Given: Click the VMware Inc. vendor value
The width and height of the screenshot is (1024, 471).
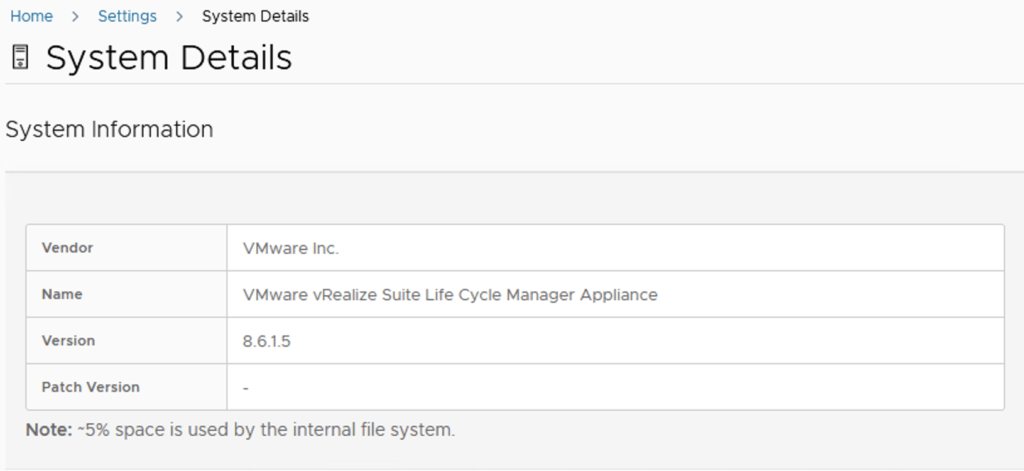Looking at the screenshot, I should click(x=291, y=248).
